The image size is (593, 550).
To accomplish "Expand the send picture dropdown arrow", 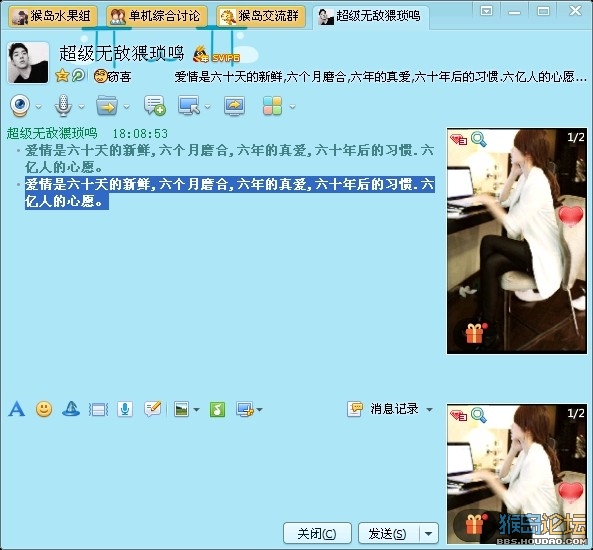I will [196, 409].
